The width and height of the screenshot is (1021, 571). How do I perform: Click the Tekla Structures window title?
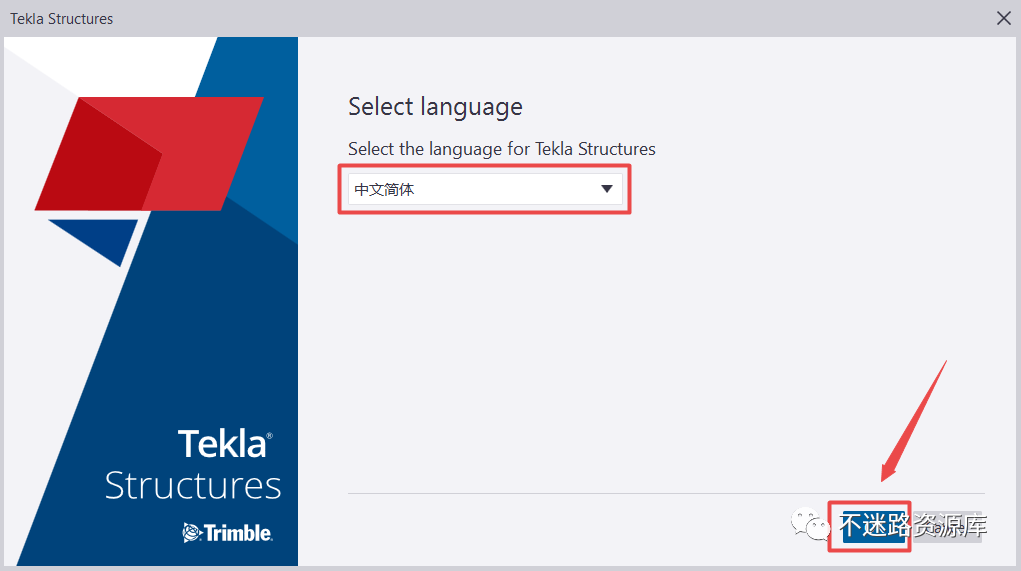[x=61, y=19]
